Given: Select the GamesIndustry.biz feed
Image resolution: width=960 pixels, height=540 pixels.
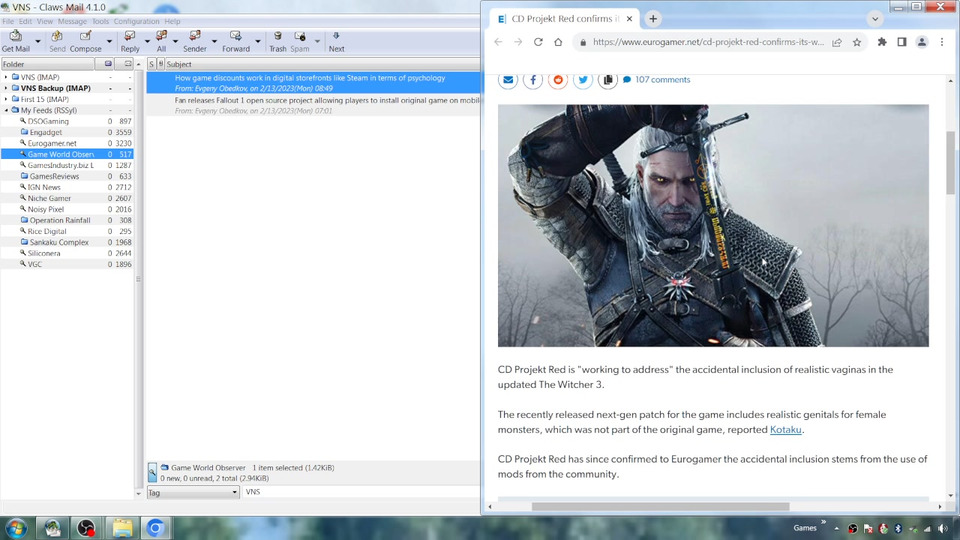Looking at the screenshot, I should [60, 165].
